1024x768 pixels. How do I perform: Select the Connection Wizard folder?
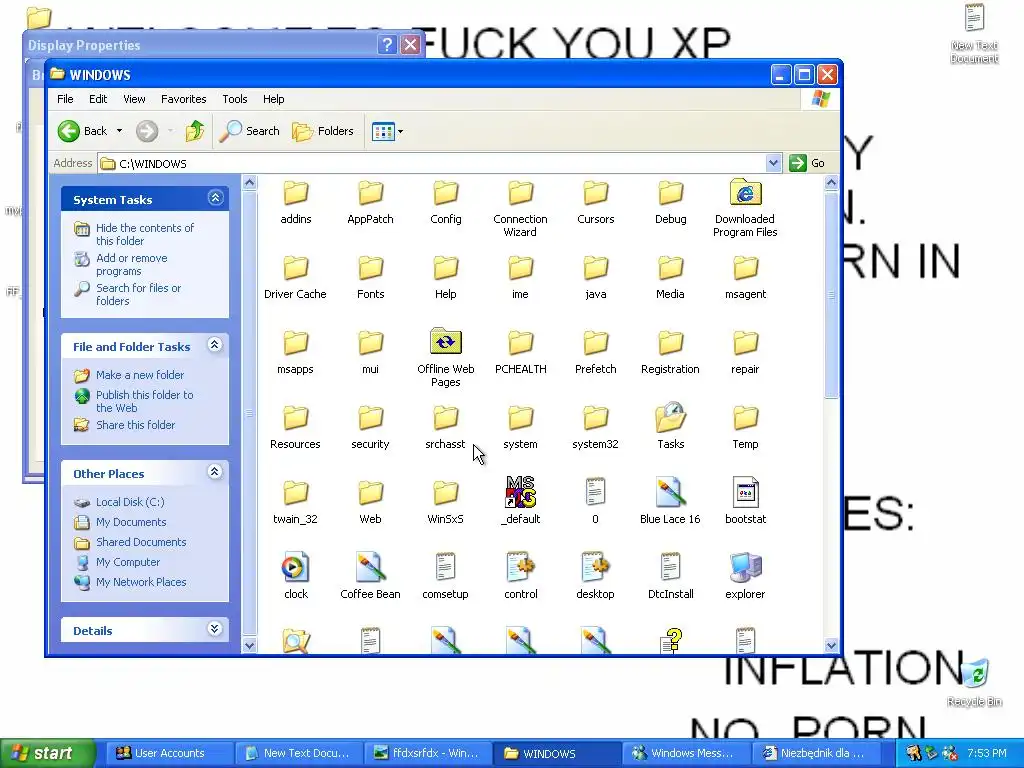click(520, 209)
